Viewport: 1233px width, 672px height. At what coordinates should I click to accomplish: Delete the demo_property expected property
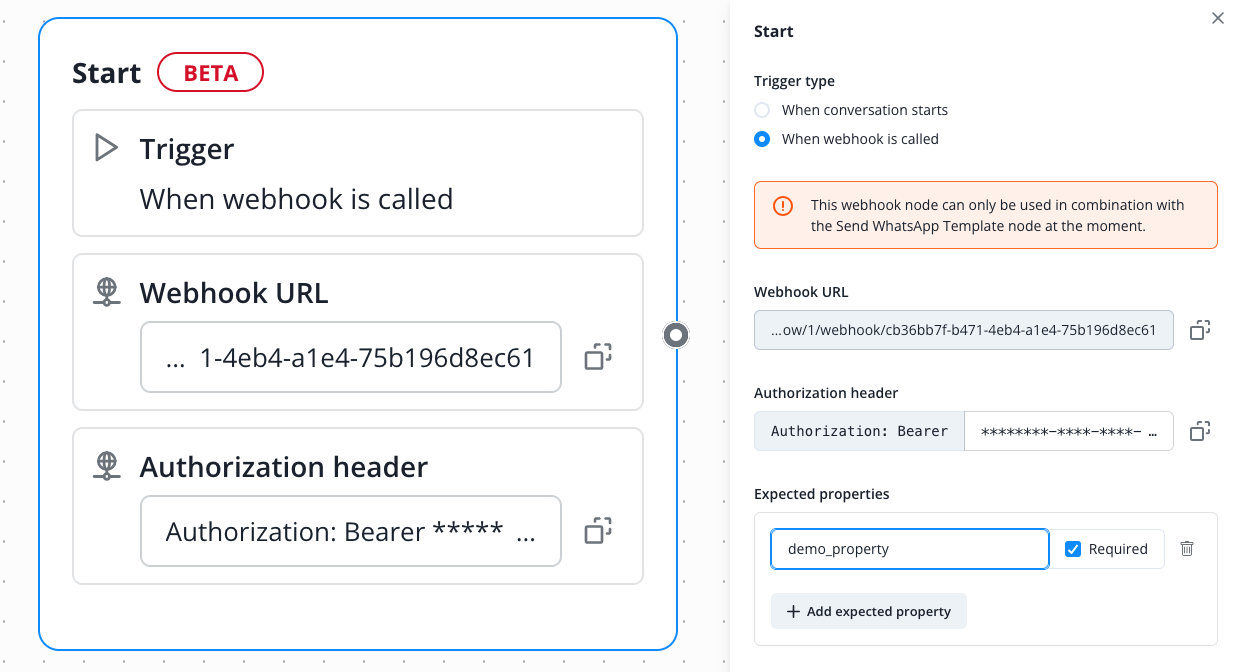(x=1187, y=548)
